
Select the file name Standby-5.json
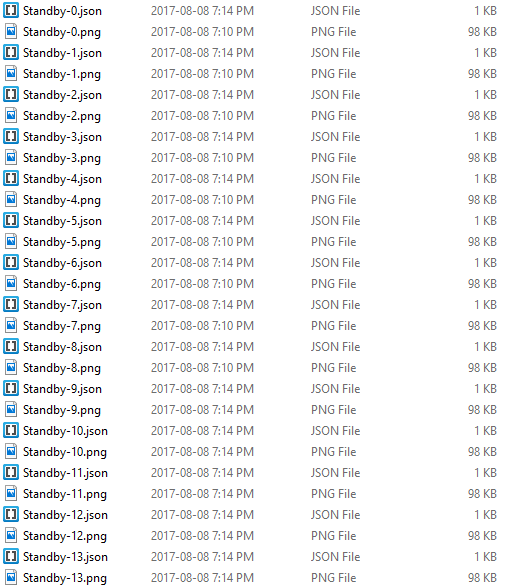coord(62,221)
